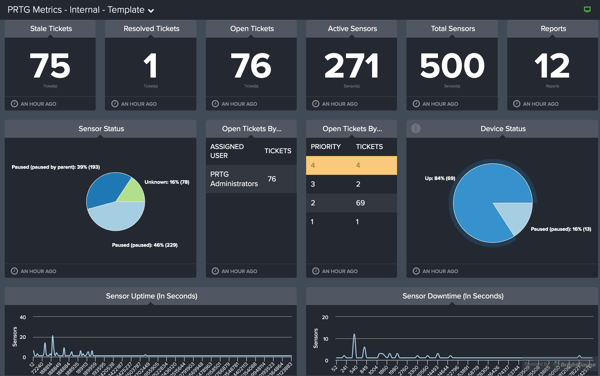
Task: Select the total sensors count 500
Action: (x=452, y=65)
